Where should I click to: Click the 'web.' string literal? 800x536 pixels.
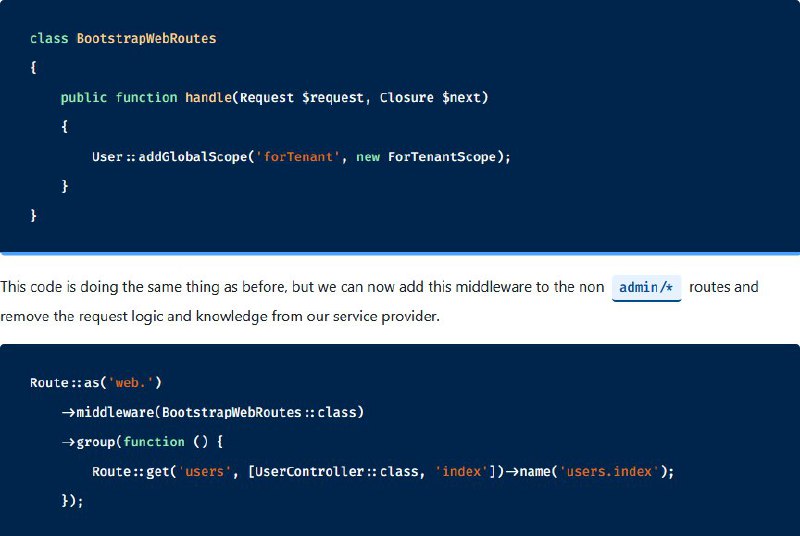(131, 382)
